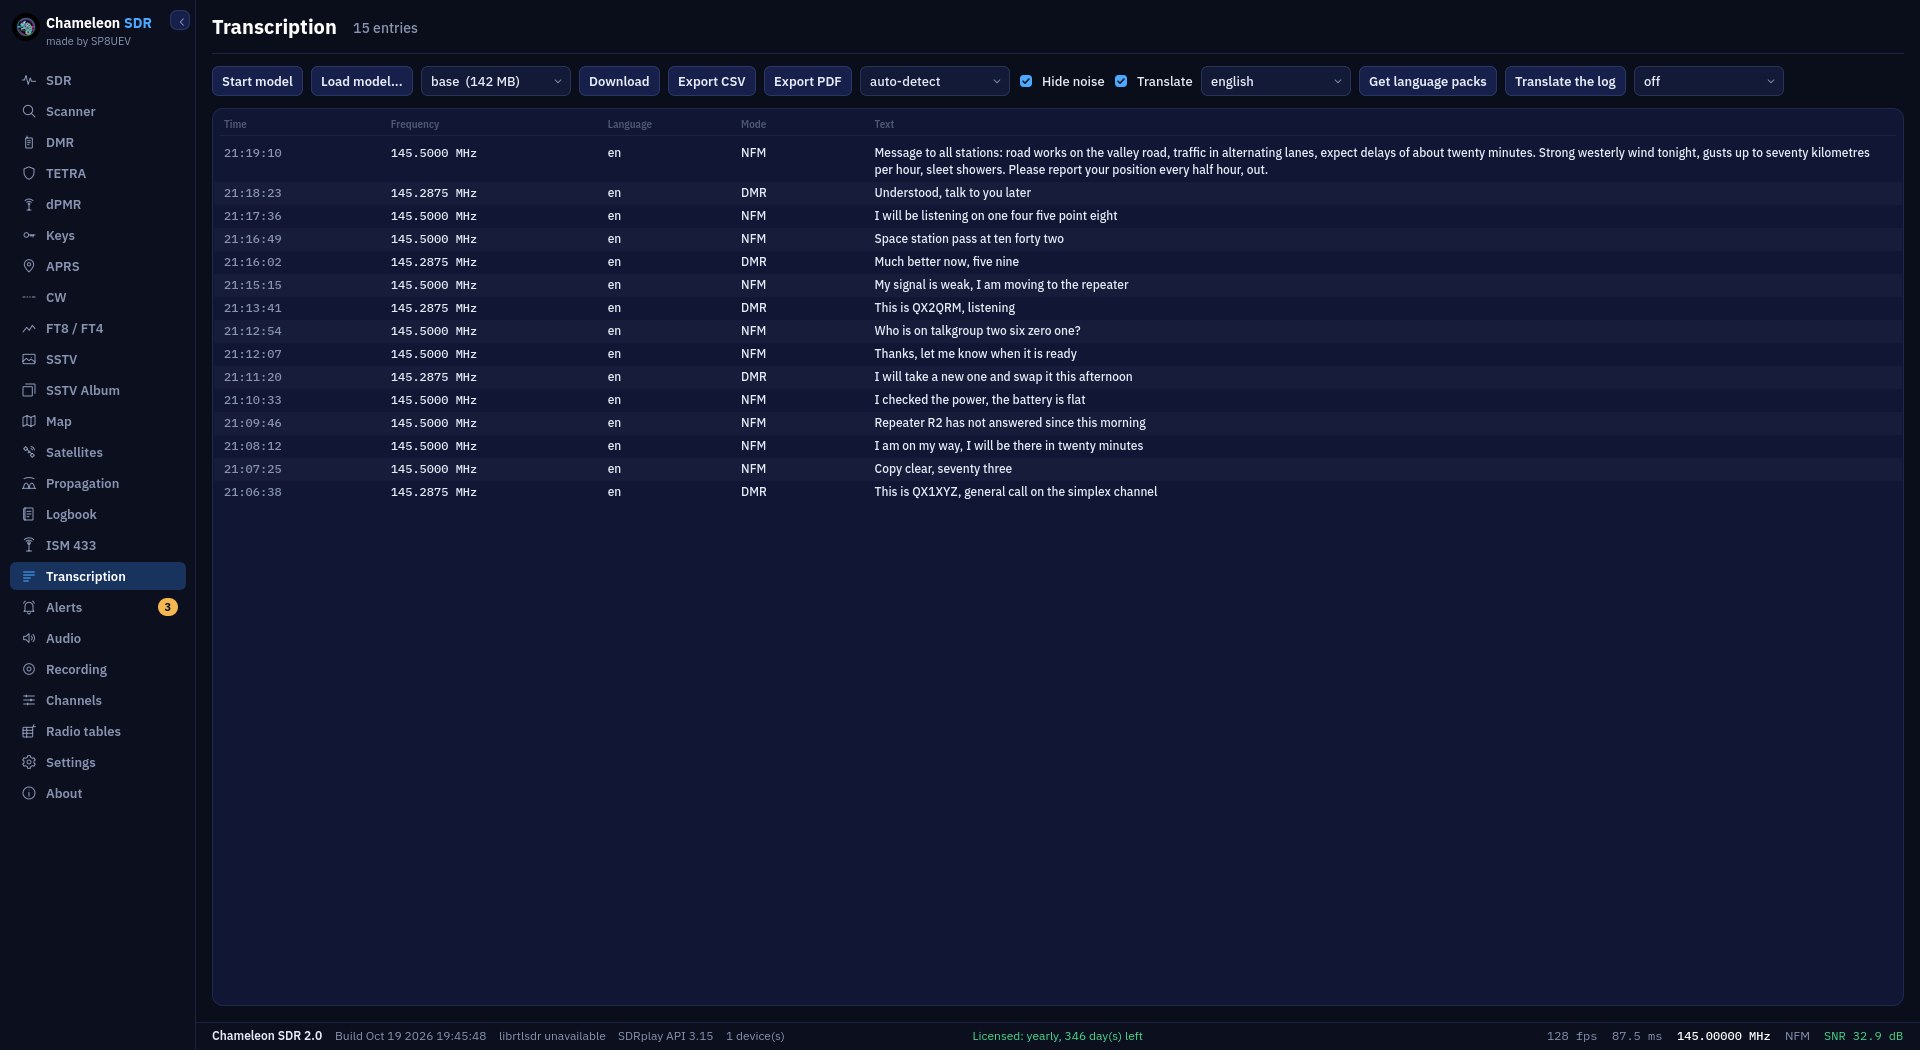Uncheck the Hide noise checkbox
Image resolution: width=1920 pixels, height=1050 pixels.
pyautogui.click(x=1026, y=81)
